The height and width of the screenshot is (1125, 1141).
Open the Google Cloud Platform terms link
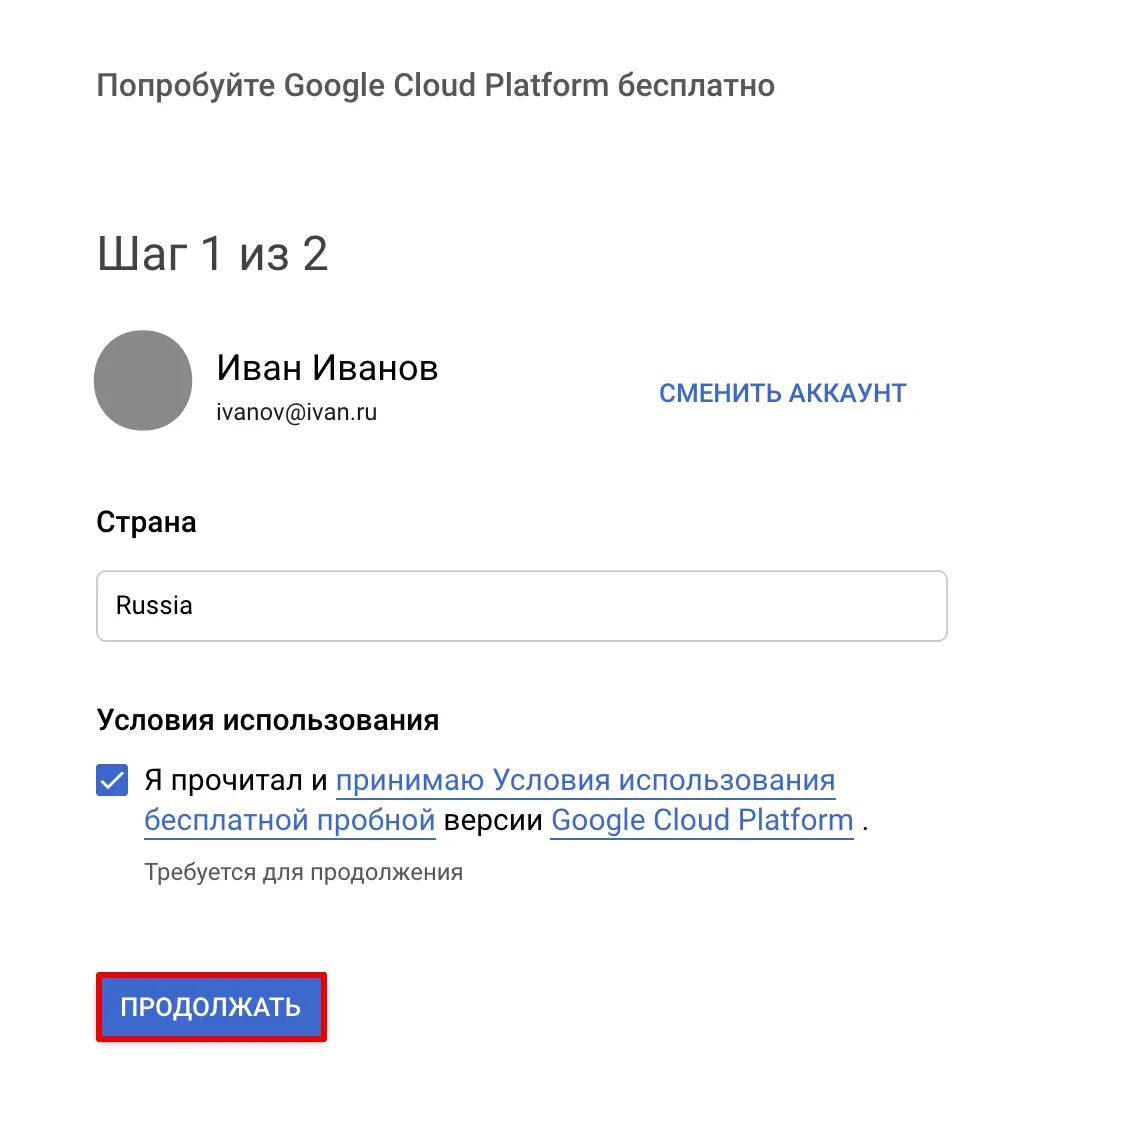[x=702, y=820]
